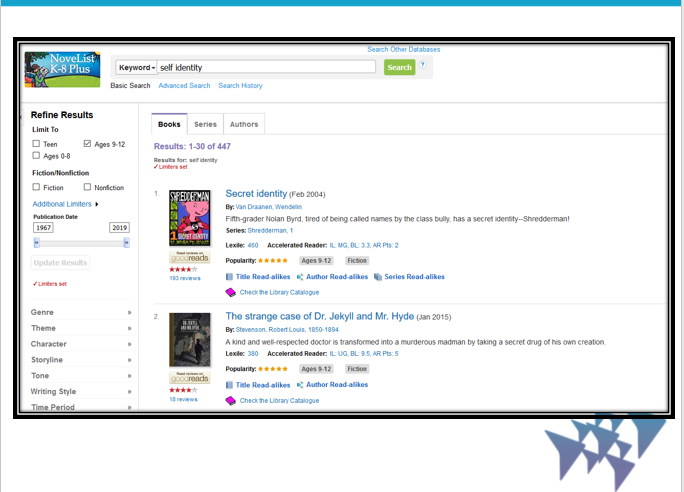
Task: Open author Stevenson, Robert Louis
Action: point(287,330)
